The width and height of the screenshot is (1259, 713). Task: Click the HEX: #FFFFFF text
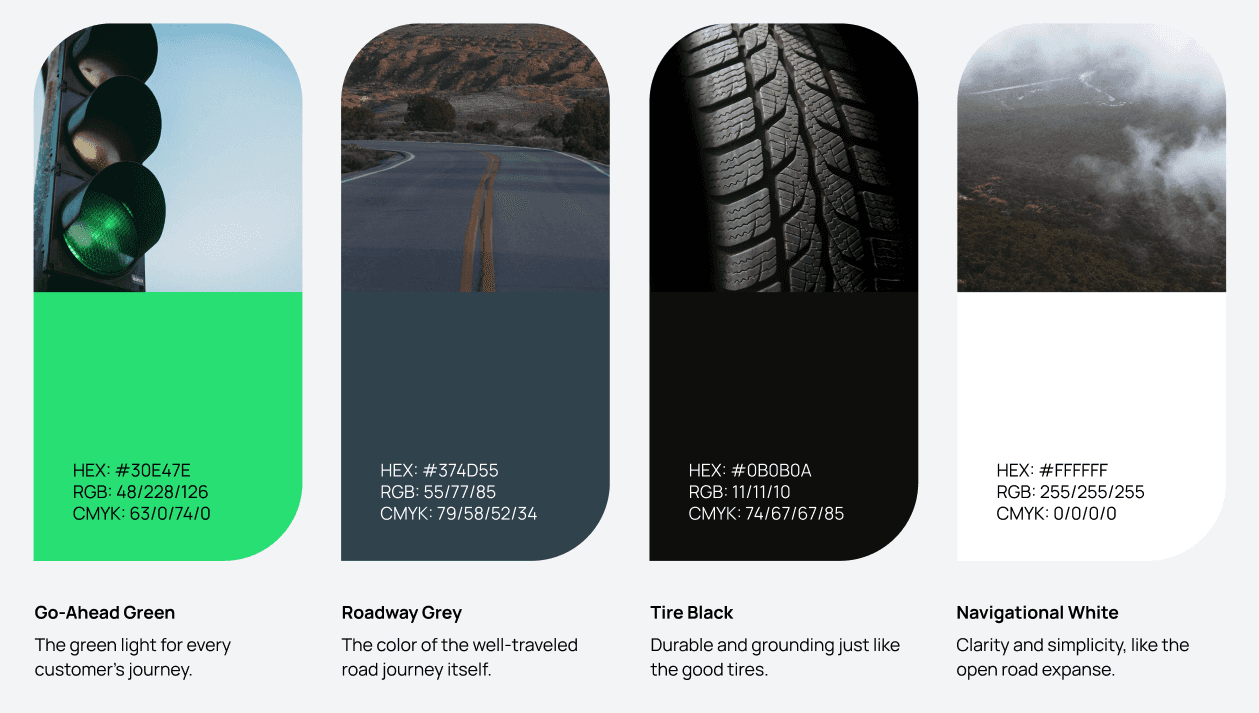1052,470
